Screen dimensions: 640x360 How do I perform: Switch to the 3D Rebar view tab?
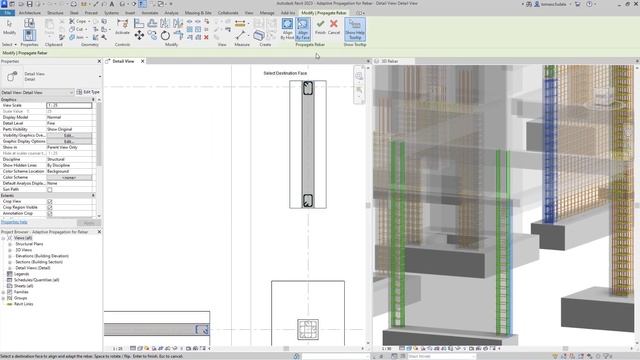[389, 61]
